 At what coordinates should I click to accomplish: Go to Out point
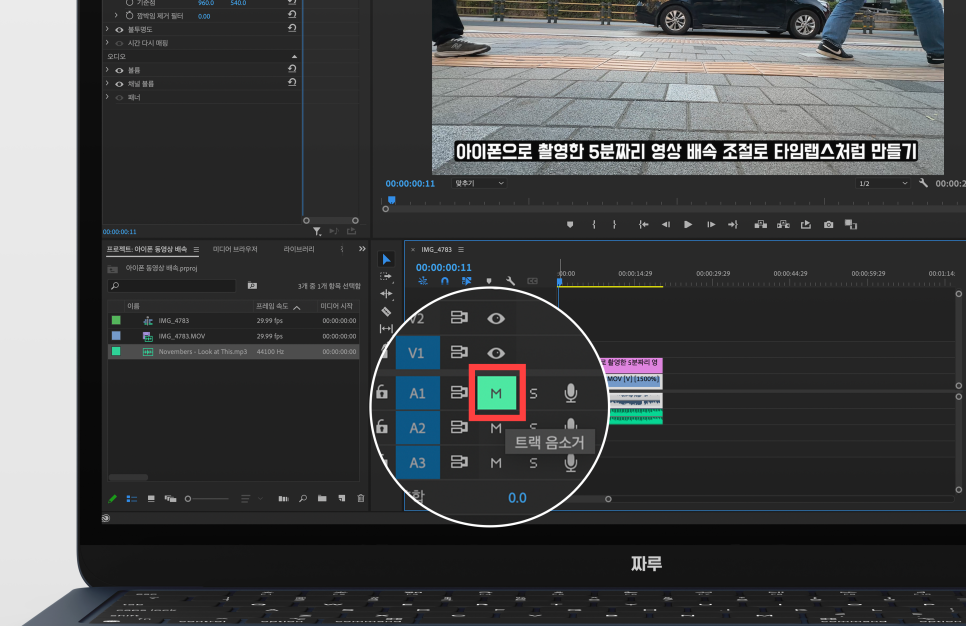click(733, 225)
